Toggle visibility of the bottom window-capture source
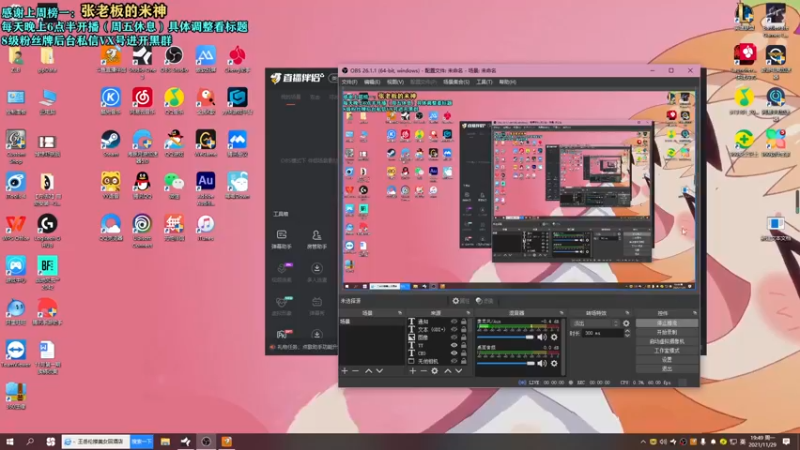Image resolution: width=800 pixels, height=450 pixels. (454, 361)
